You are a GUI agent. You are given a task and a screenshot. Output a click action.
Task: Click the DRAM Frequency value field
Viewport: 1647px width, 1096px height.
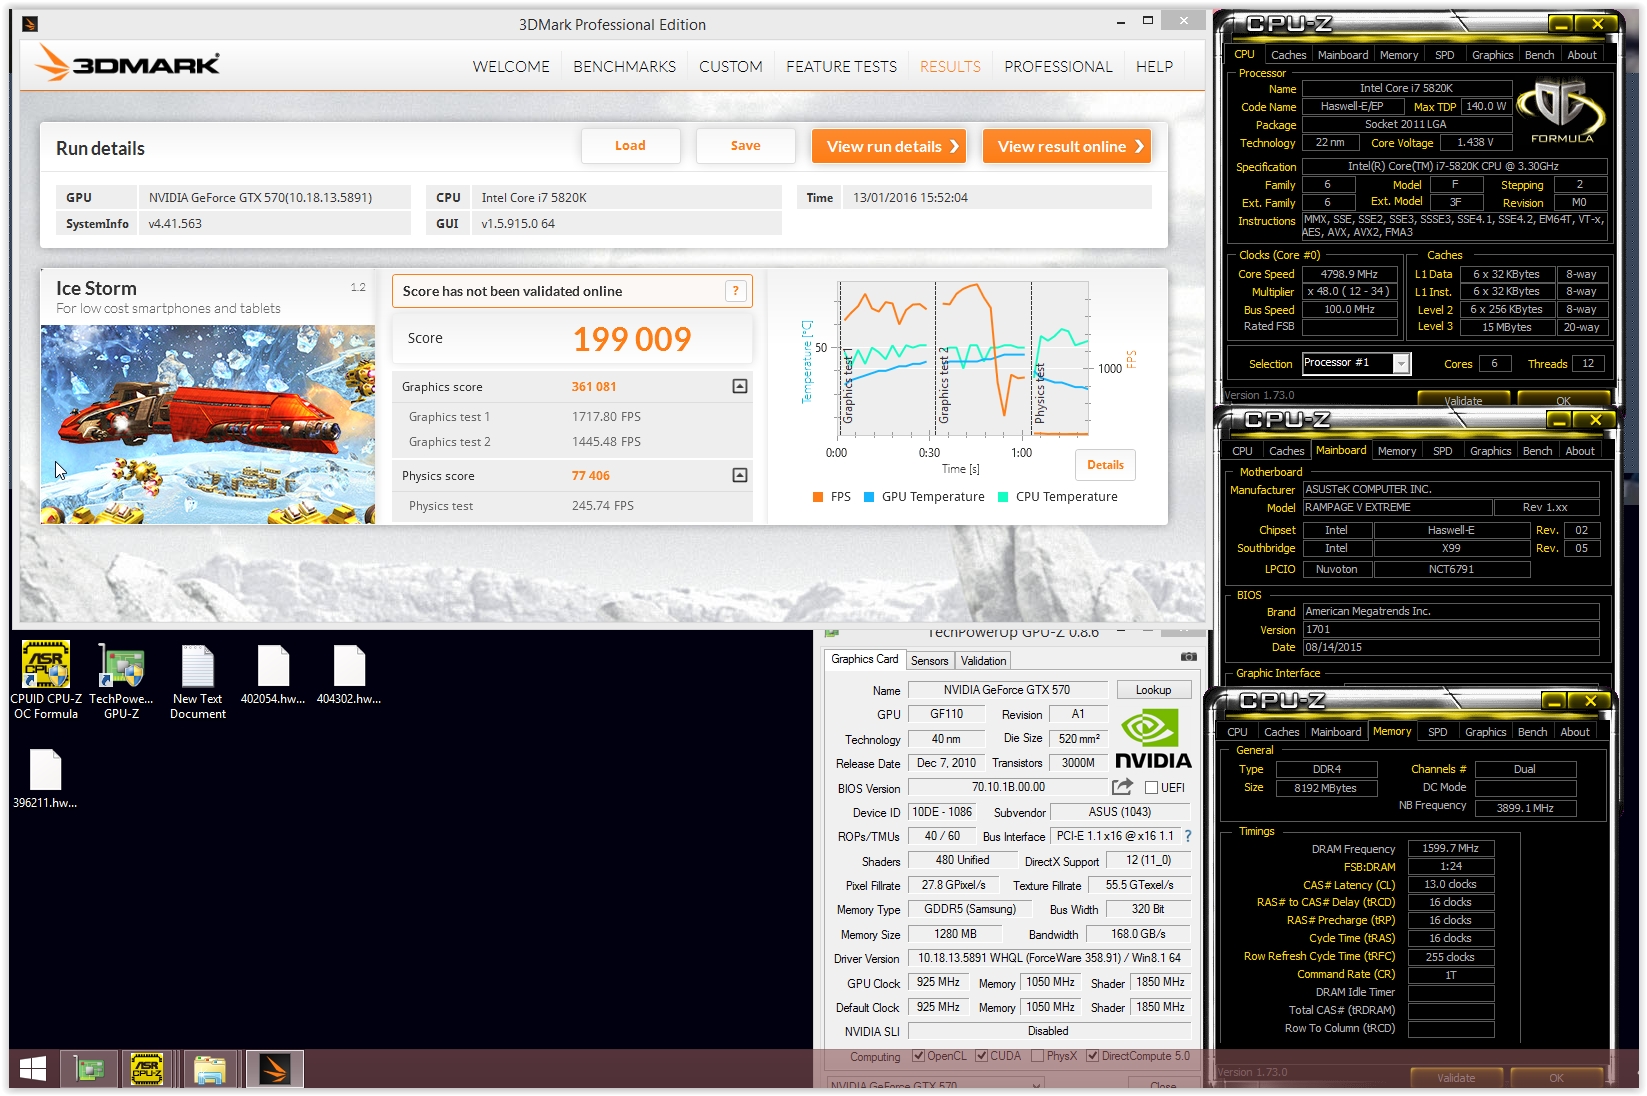1450,848
